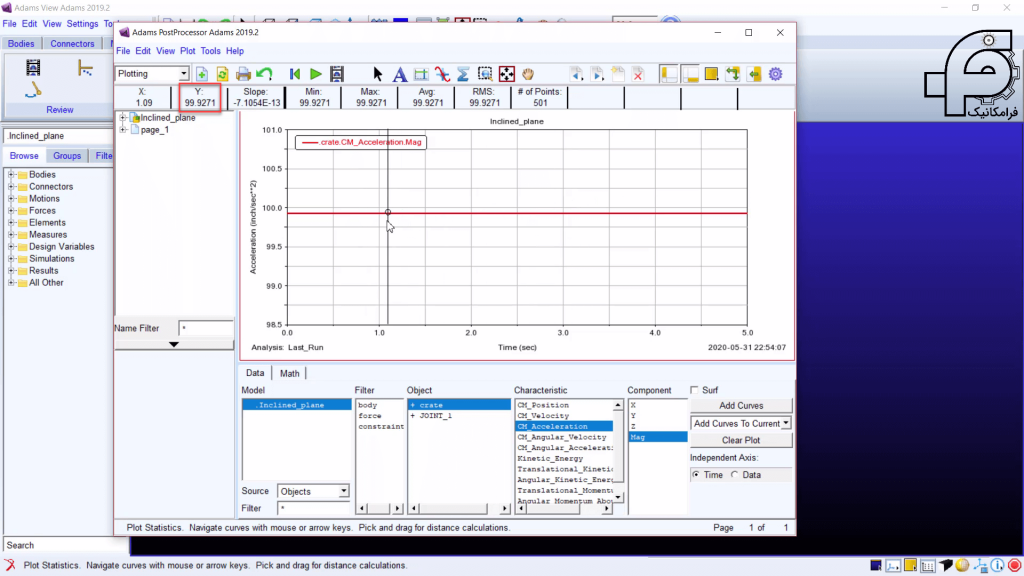Open the Add Curves To Current dropdown

click(786, 423)
